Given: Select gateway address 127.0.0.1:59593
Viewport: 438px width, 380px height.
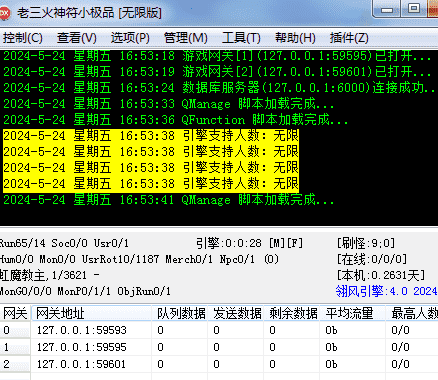Looking at the screenshot, I should coord(82,330).
